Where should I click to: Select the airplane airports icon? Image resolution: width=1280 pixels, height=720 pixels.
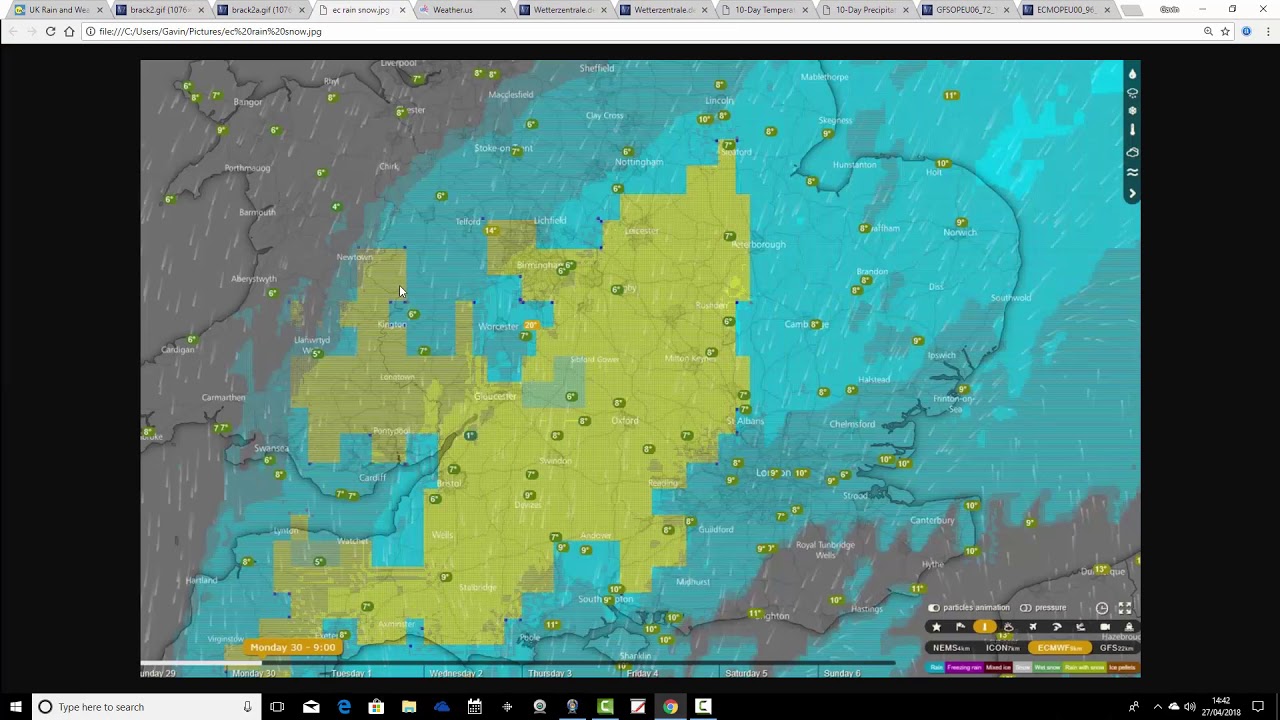tap(1033, 627)
